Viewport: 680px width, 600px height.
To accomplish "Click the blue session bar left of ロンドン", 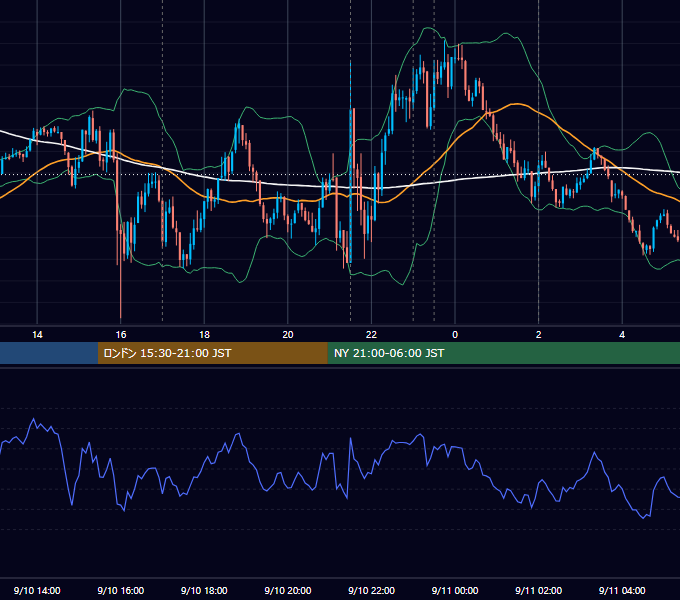I will pos(49,353).
